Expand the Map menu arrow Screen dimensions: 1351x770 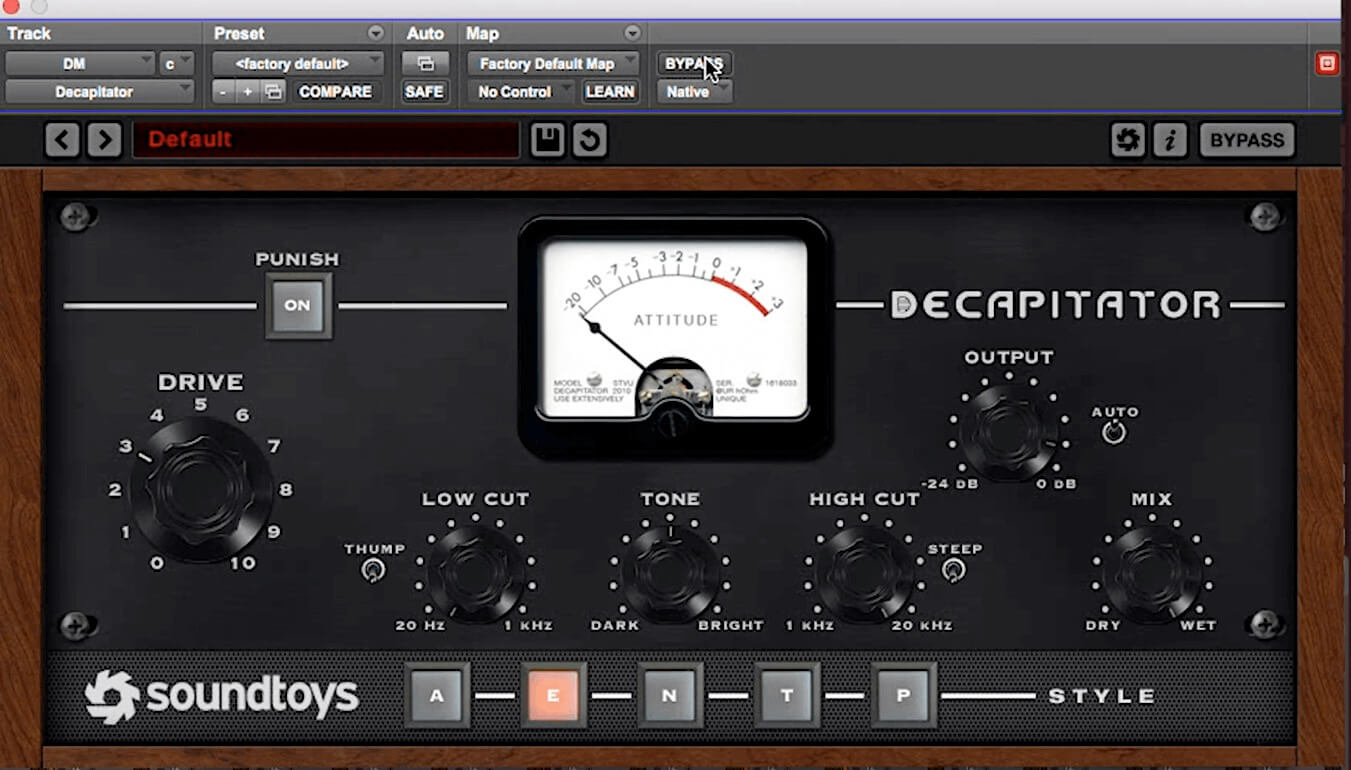click(x=632, y=33)
